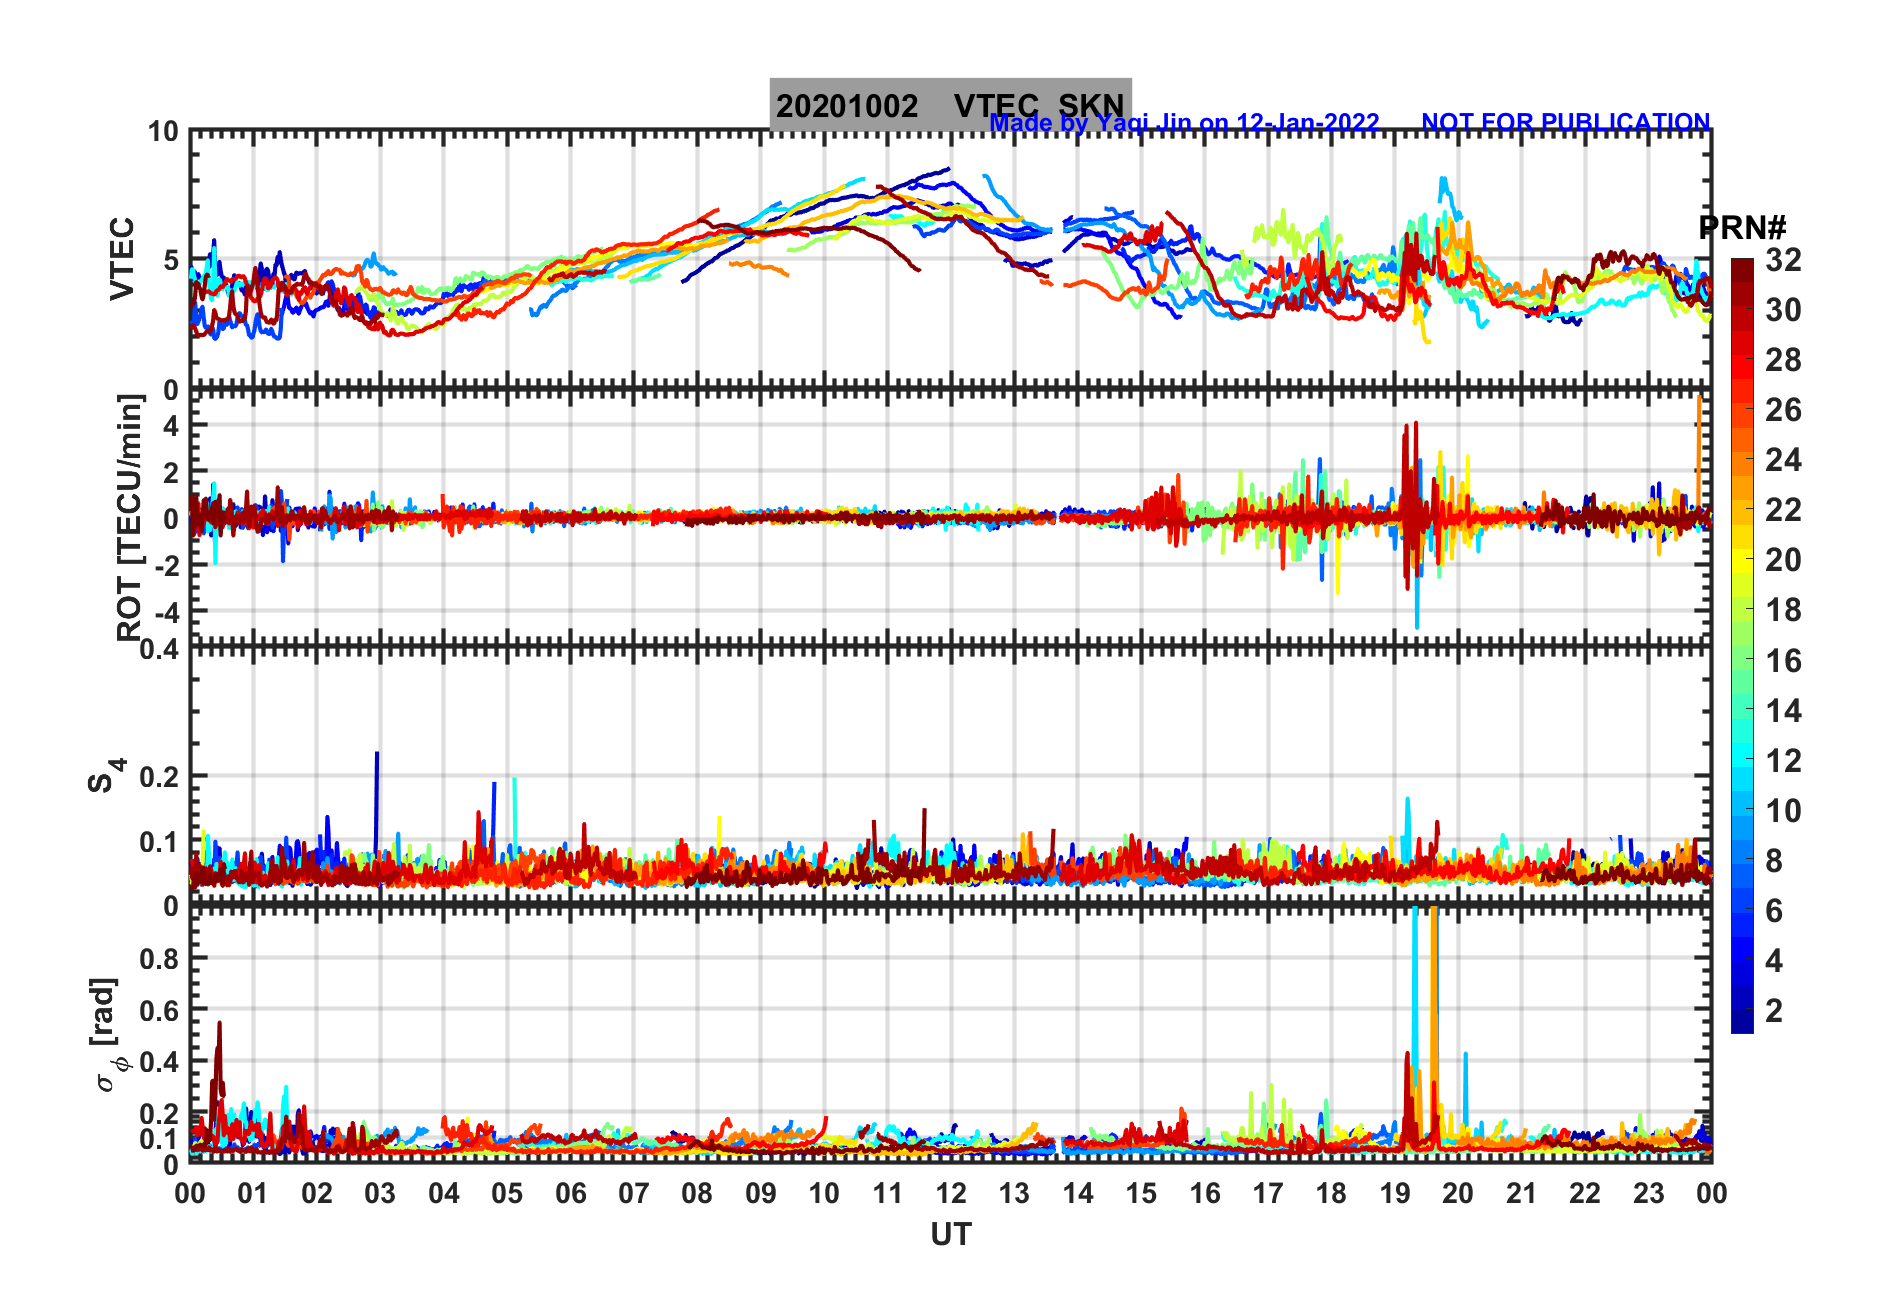The width and height of the screenshot is (1902, 1292).
Task: Click hour tick label 08 on UT axis
Action: click(x=697, y=1193)
